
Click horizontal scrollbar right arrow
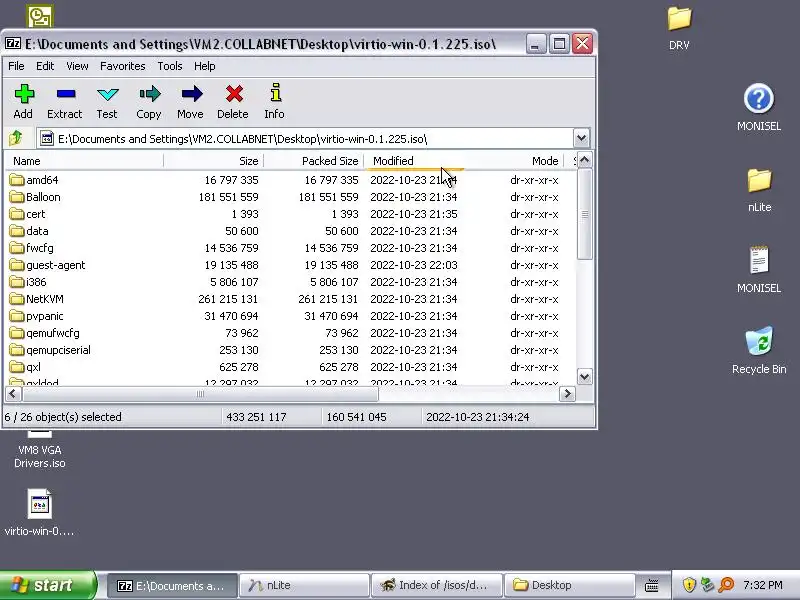[567, 394]
